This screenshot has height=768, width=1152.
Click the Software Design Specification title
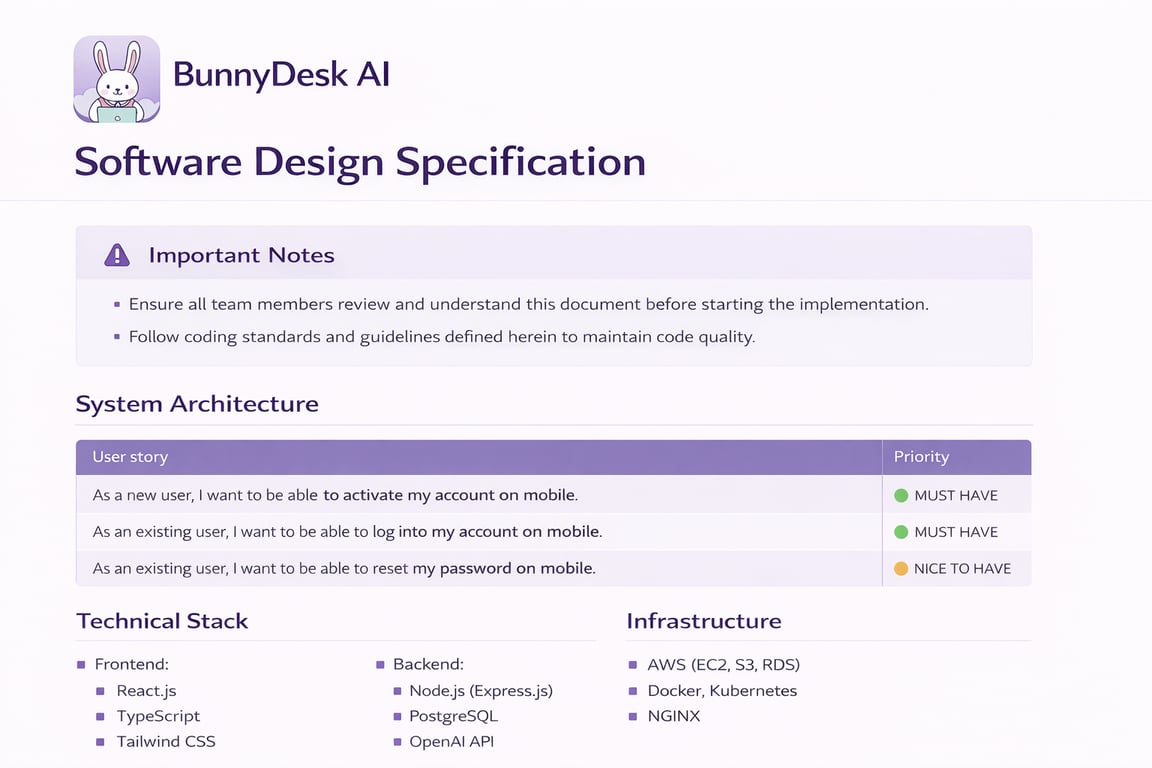point(360,162)
